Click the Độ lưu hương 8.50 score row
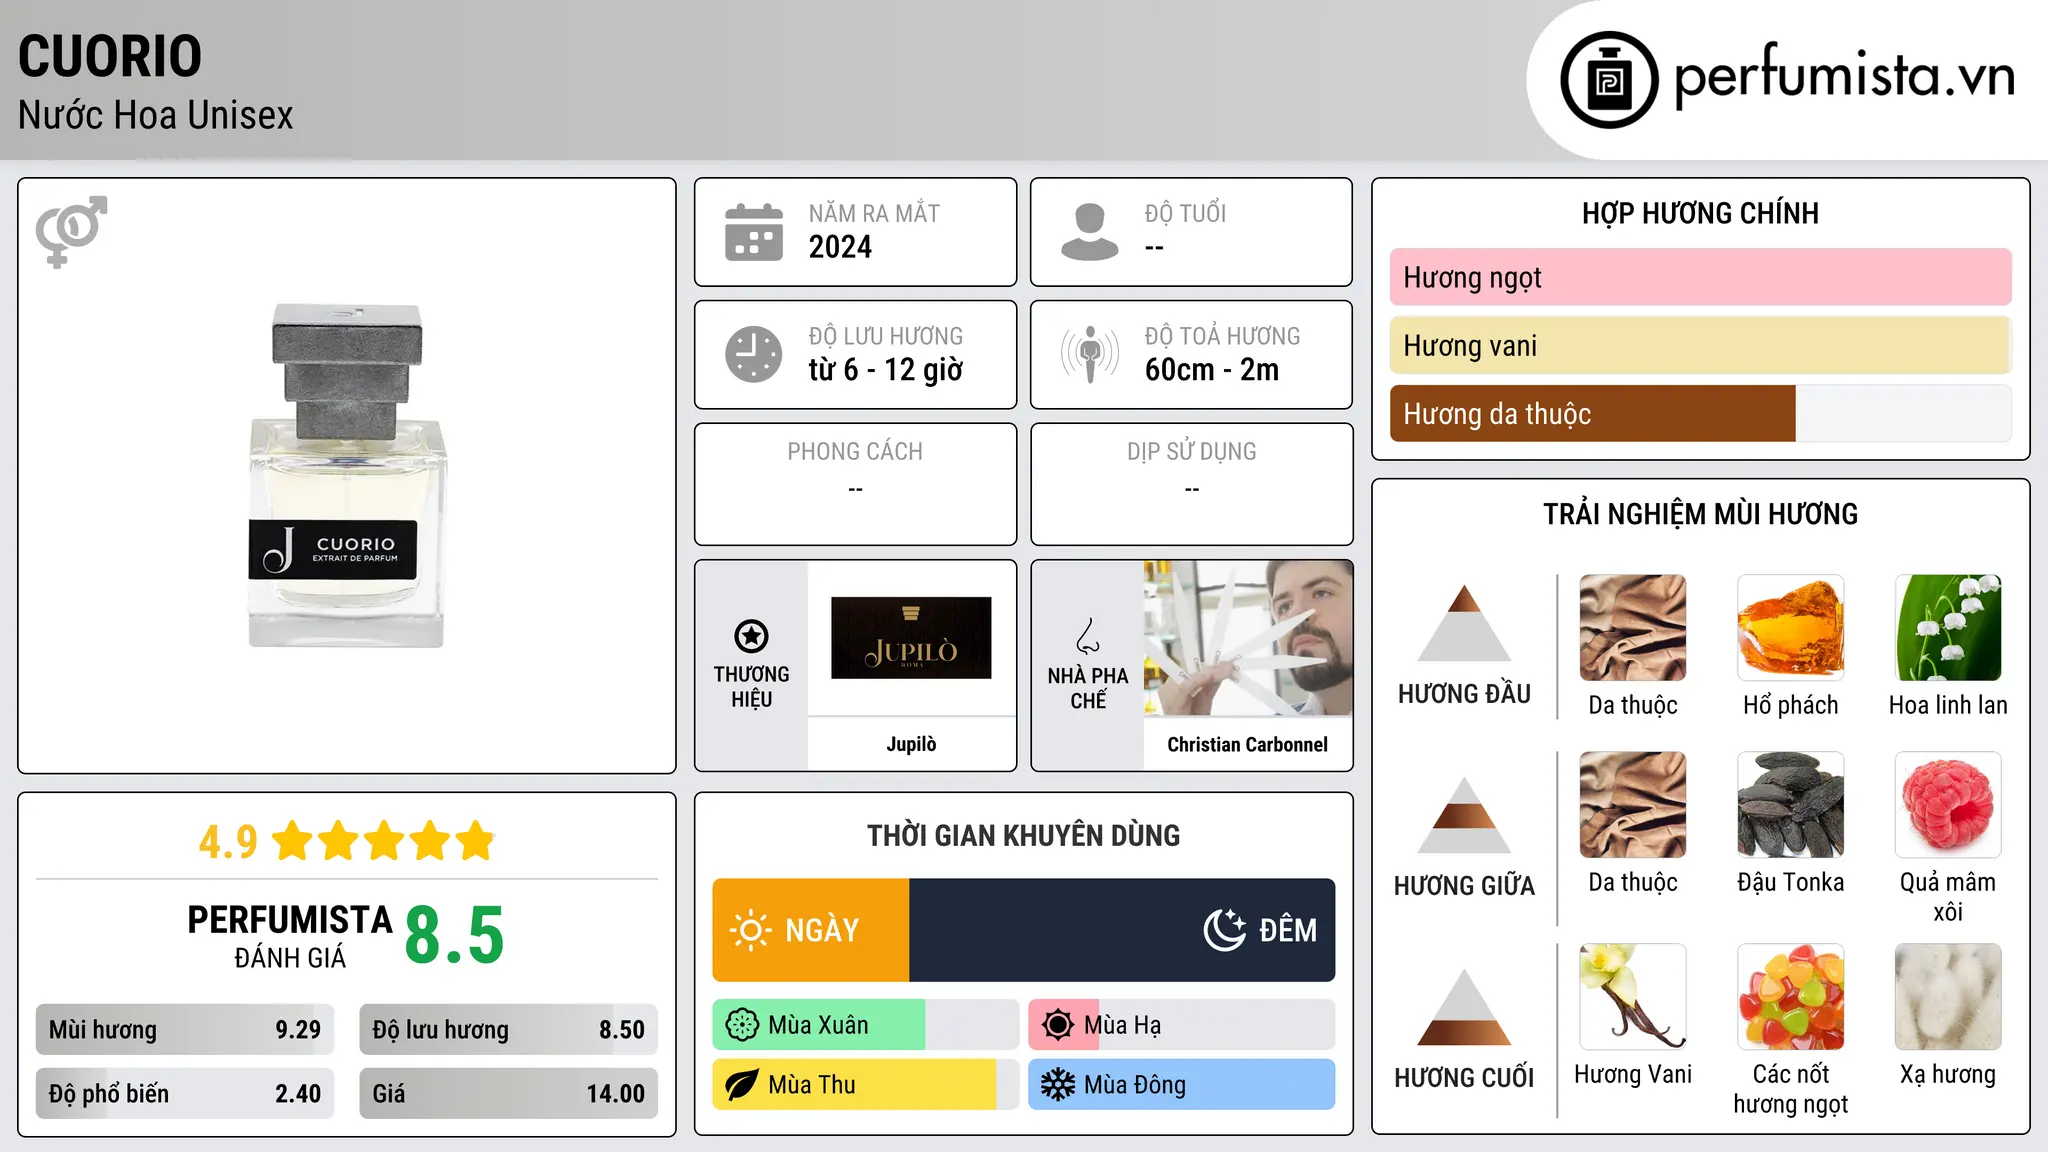This screenshot has height=1152, width=2048. (509, 1030)
